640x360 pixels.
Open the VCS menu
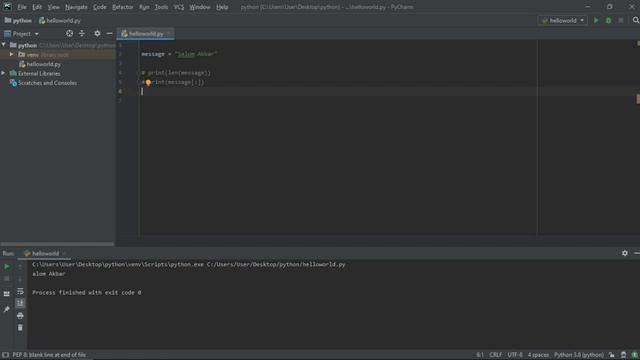(179, 7)
